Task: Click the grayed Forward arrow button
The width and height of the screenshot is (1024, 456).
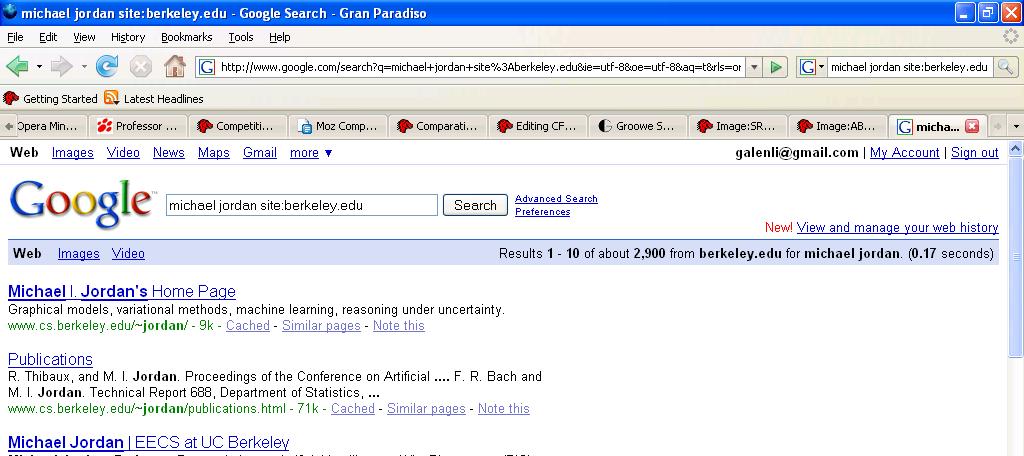Action: tap(61, 66)
